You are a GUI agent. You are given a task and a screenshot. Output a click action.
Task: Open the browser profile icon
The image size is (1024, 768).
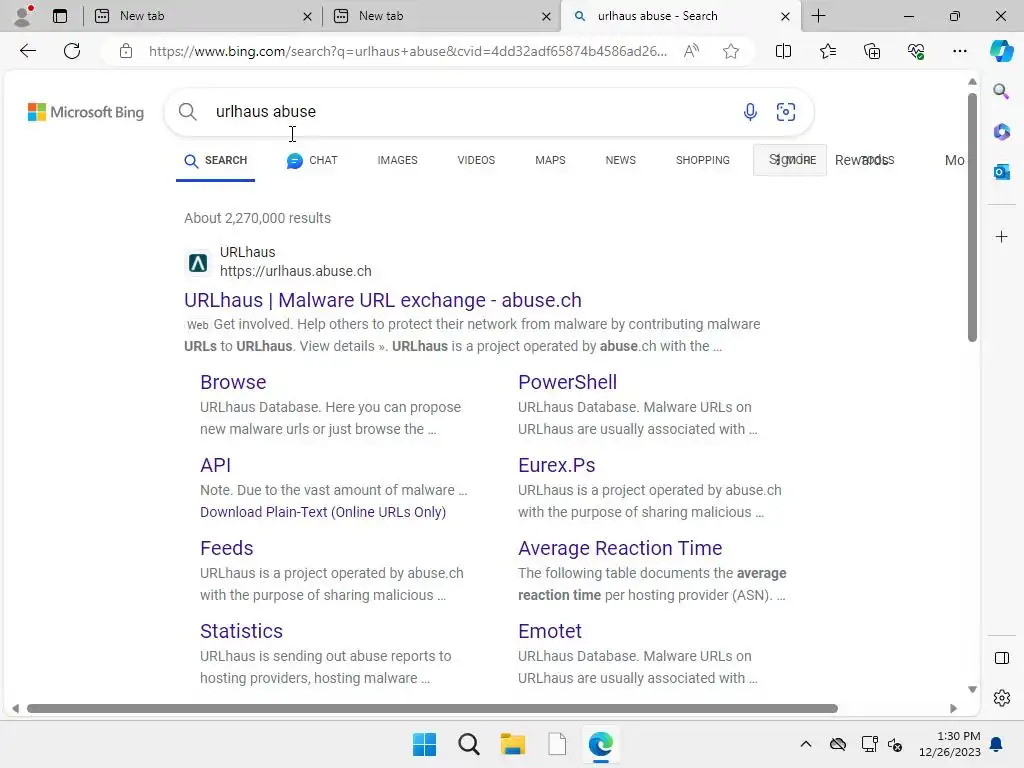pos(24,16)
